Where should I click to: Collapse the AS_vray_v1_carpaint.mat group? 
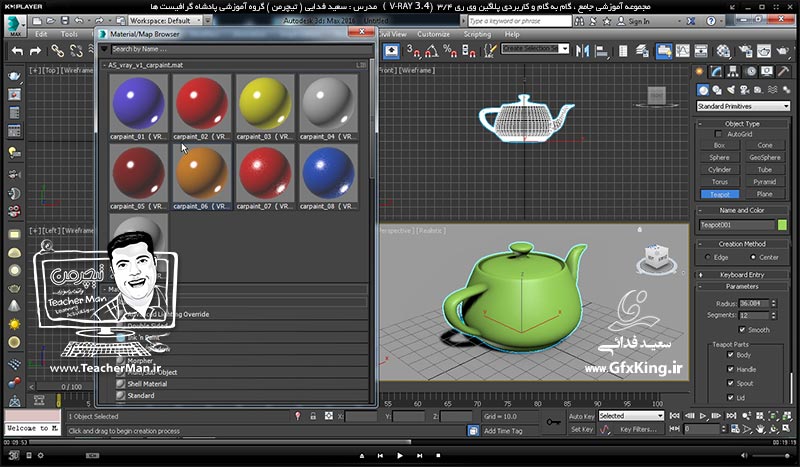tap(105, 65)
